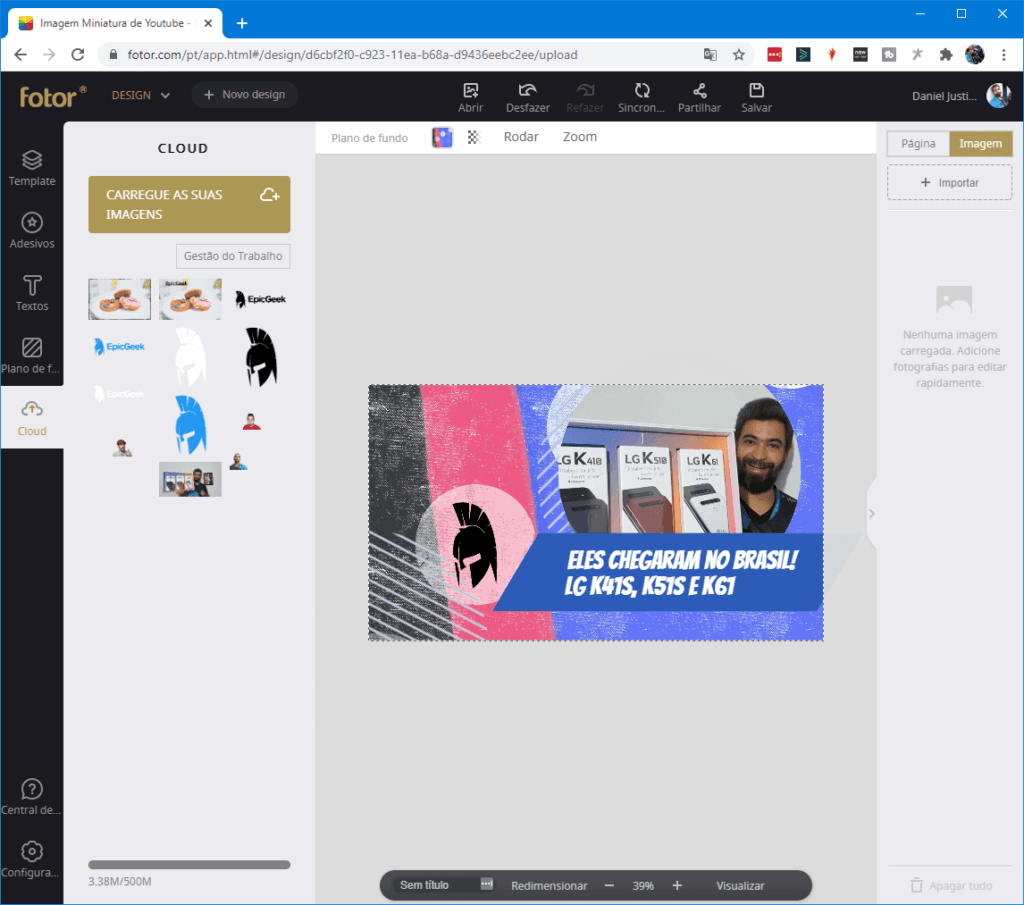Click the Importar button
This screenshot has height=905, width=1024.
949,183
